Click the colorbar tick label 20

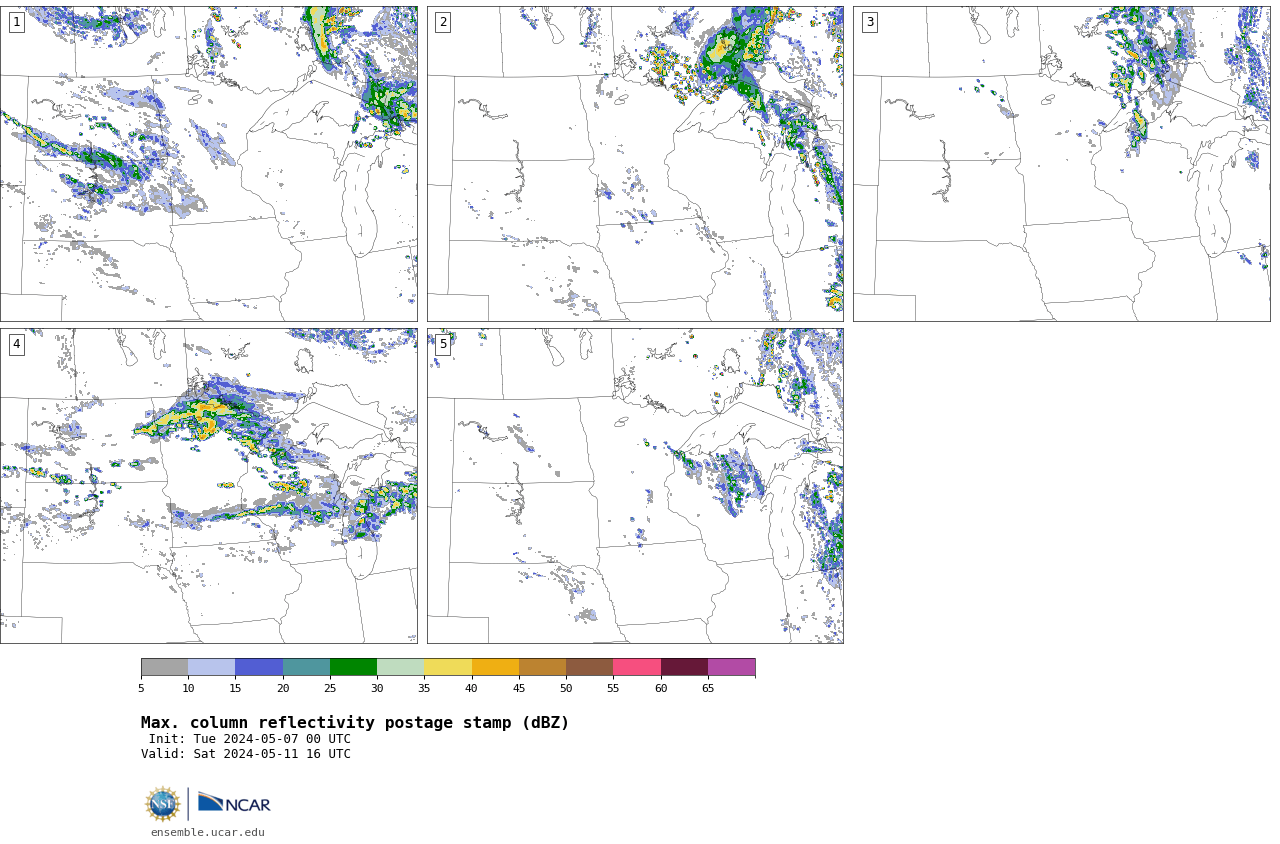(283, 688)
